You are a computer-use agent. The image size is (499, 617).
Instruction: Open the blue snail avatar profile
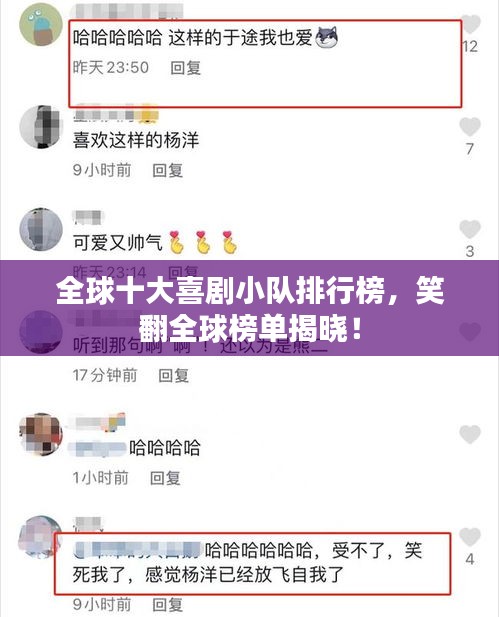41,24
